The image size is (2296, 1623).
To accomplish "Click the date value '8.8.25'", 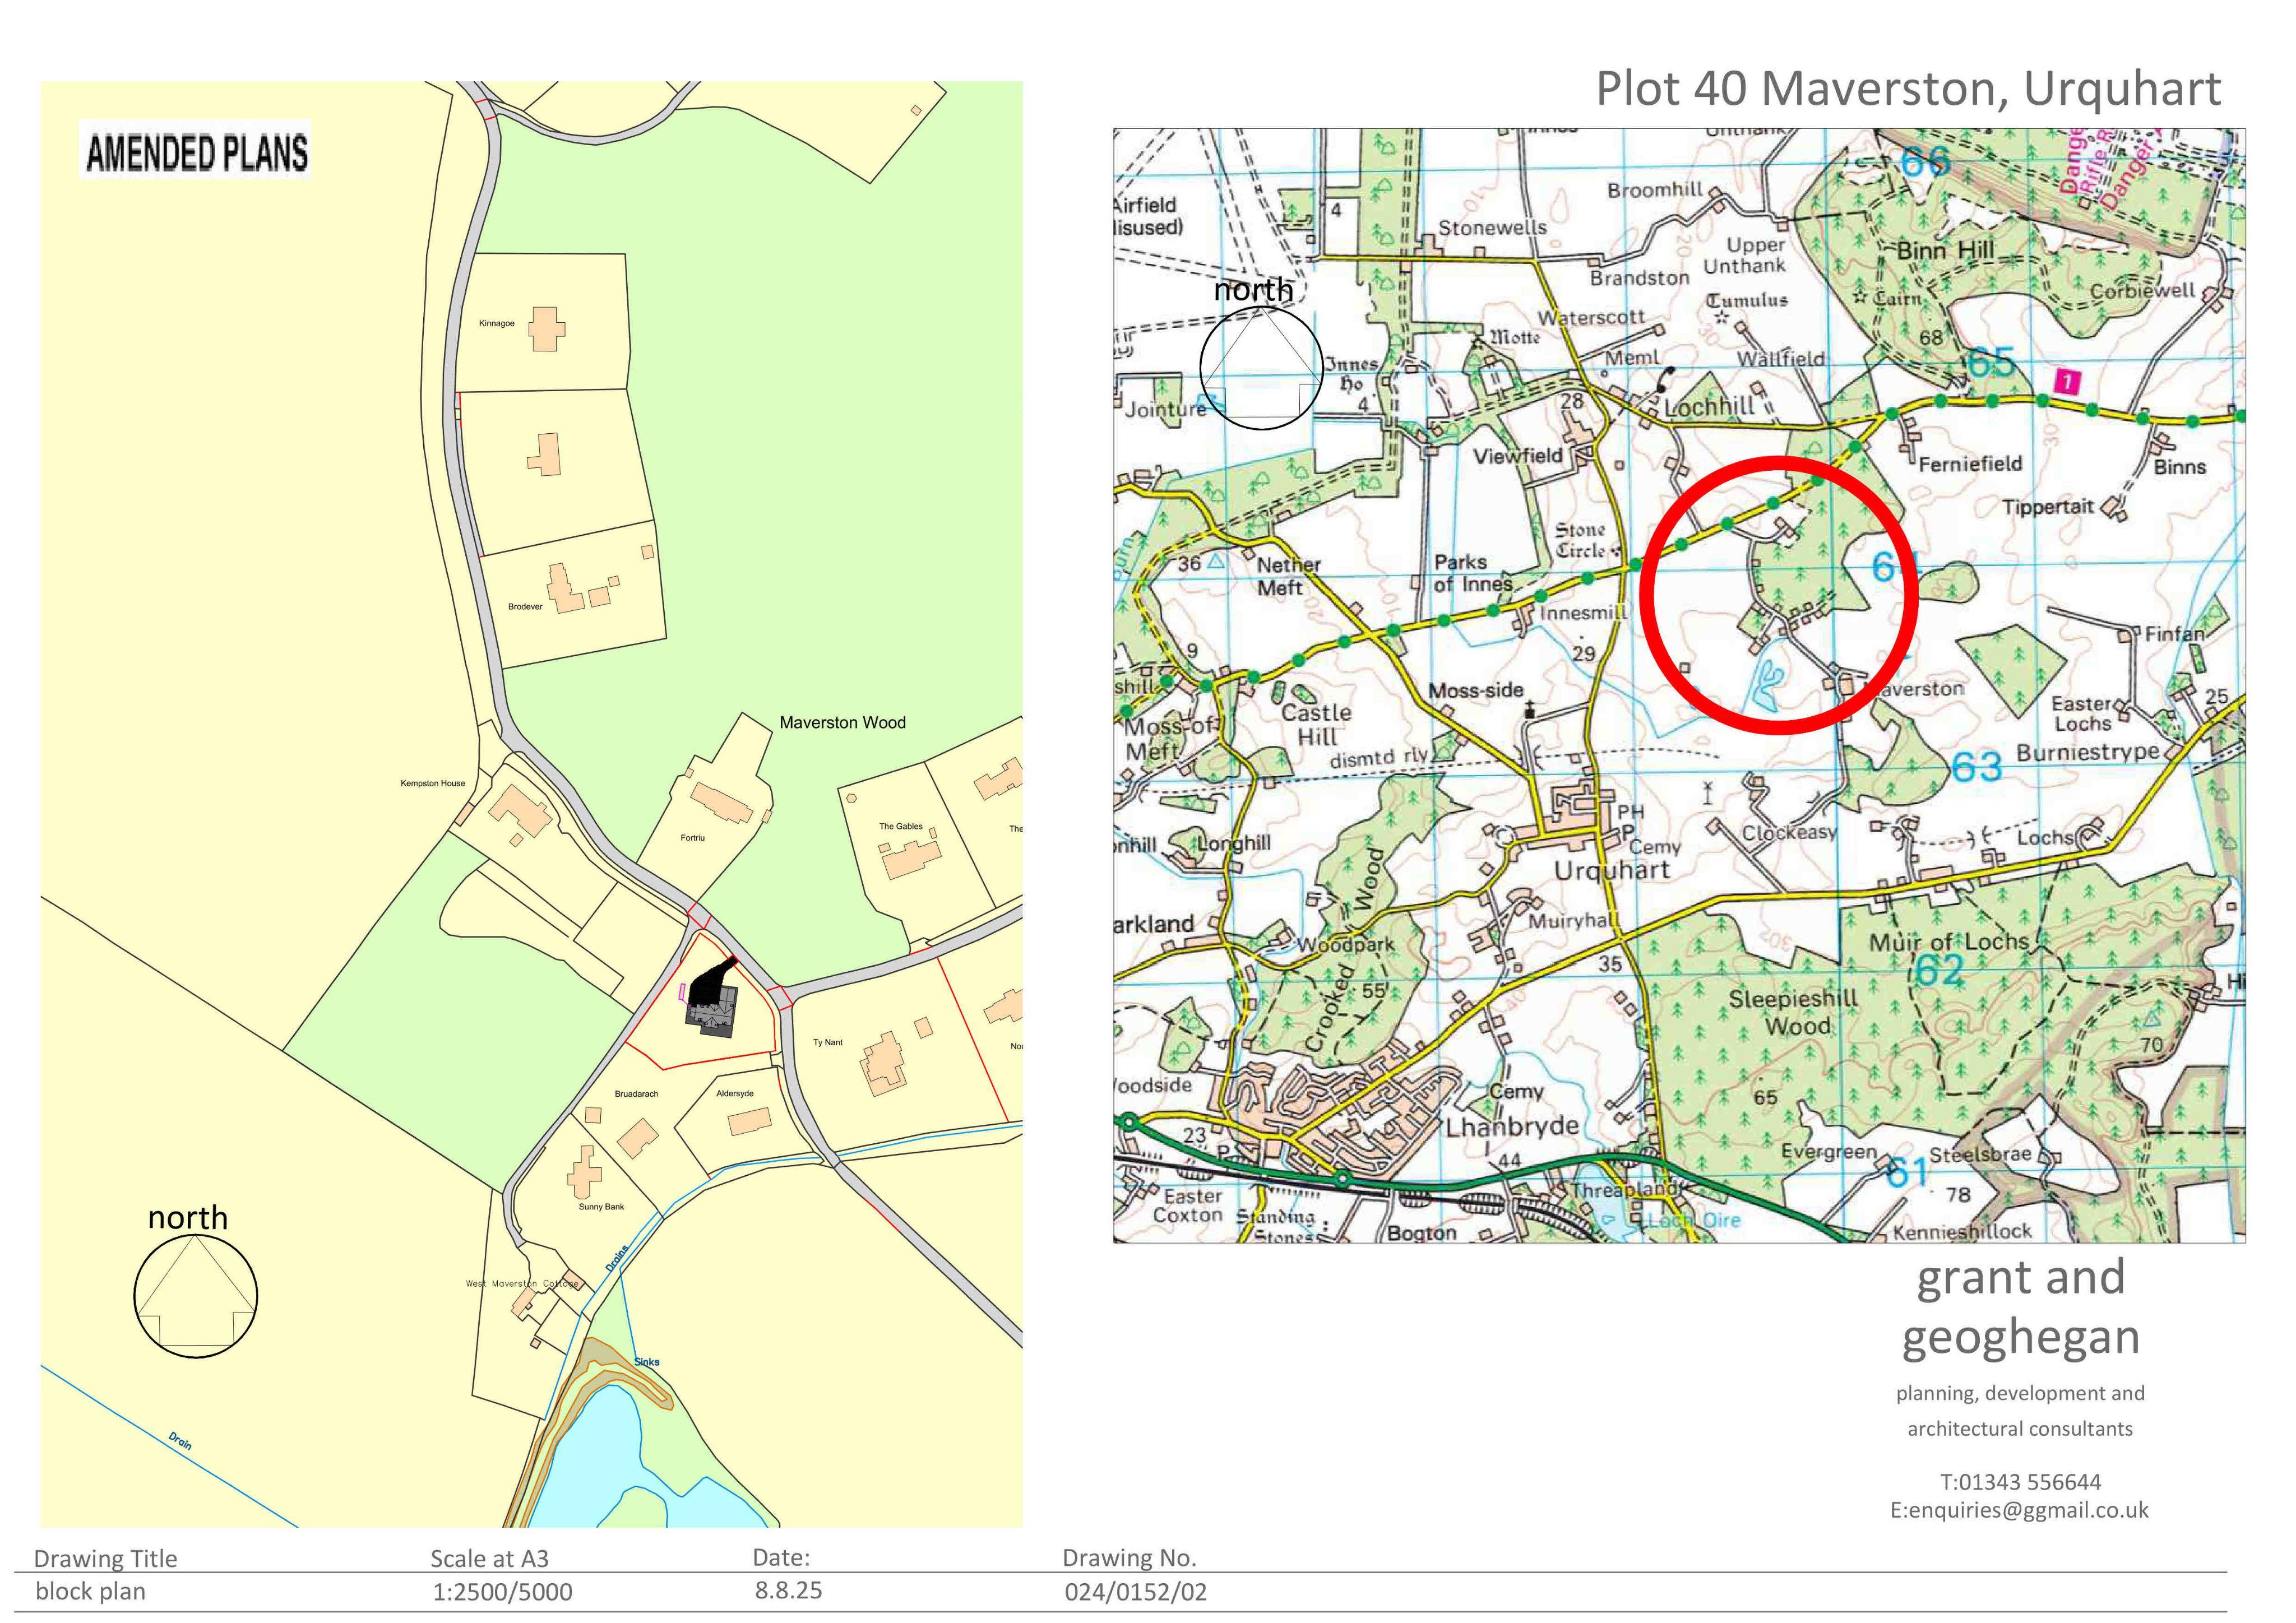I will pyautogui.click(x=788, y=1590).
